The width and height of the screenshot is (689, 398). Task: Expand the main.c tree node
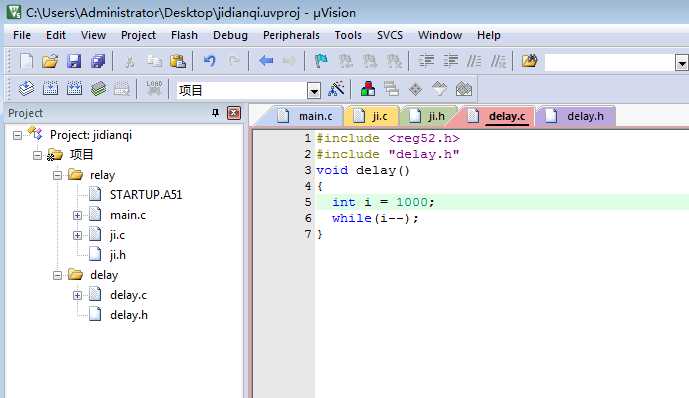(77, 215)
